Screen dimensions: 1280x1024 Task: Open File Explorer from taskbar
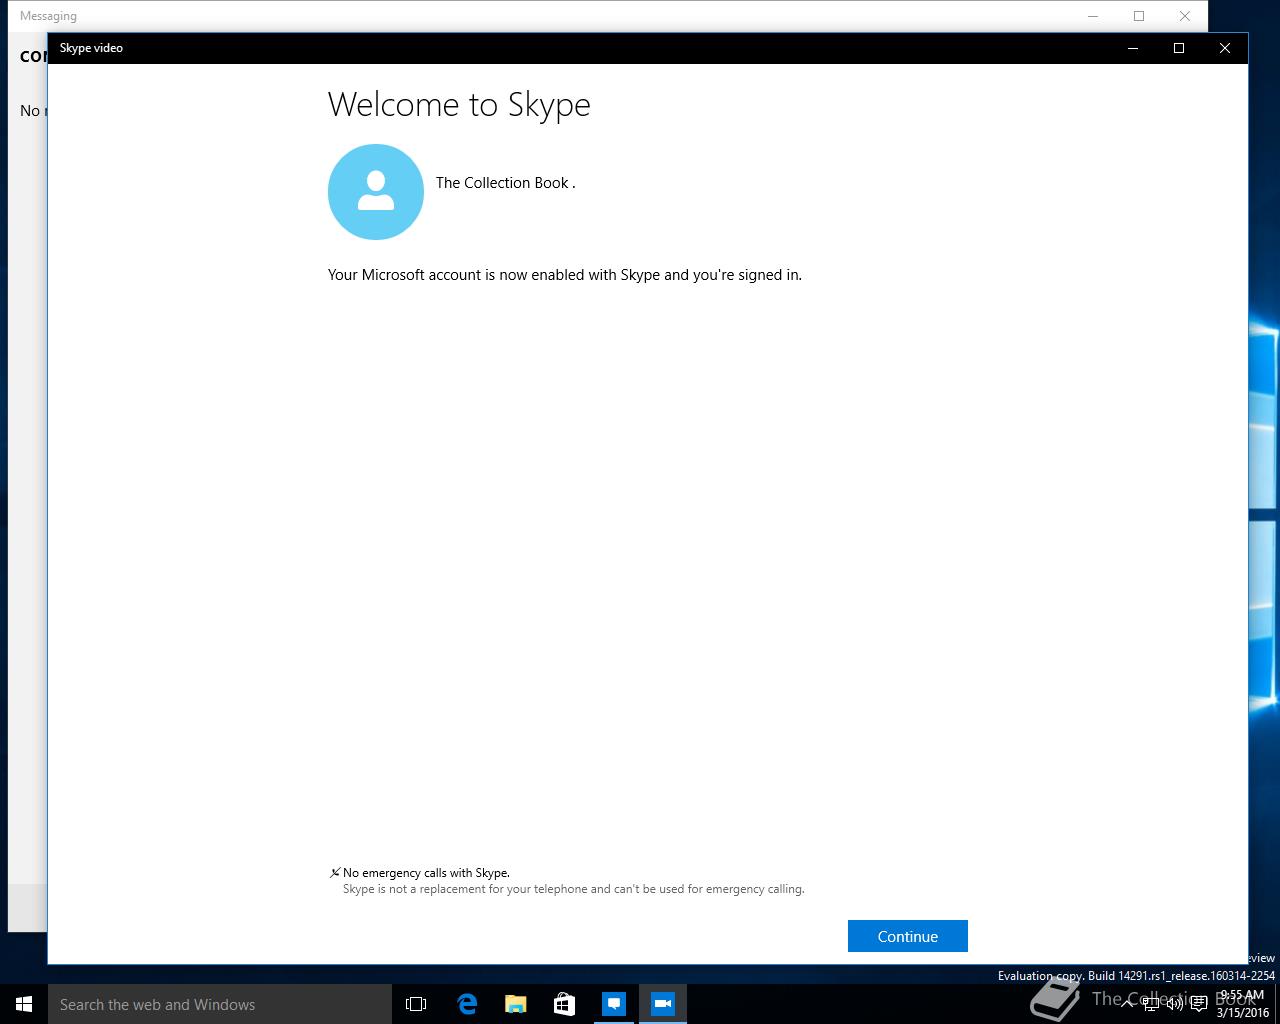coord(515,1004)
